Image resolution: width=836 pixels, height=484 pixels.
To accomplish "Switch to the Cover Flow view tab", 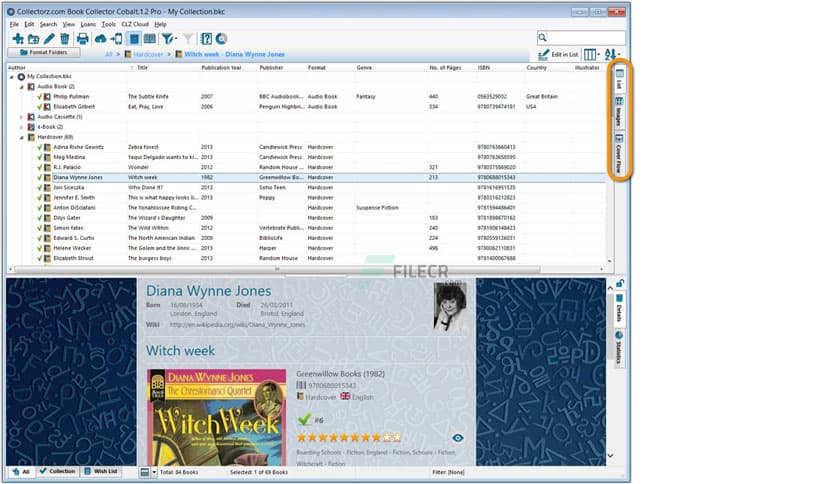I will click(619, 154).
